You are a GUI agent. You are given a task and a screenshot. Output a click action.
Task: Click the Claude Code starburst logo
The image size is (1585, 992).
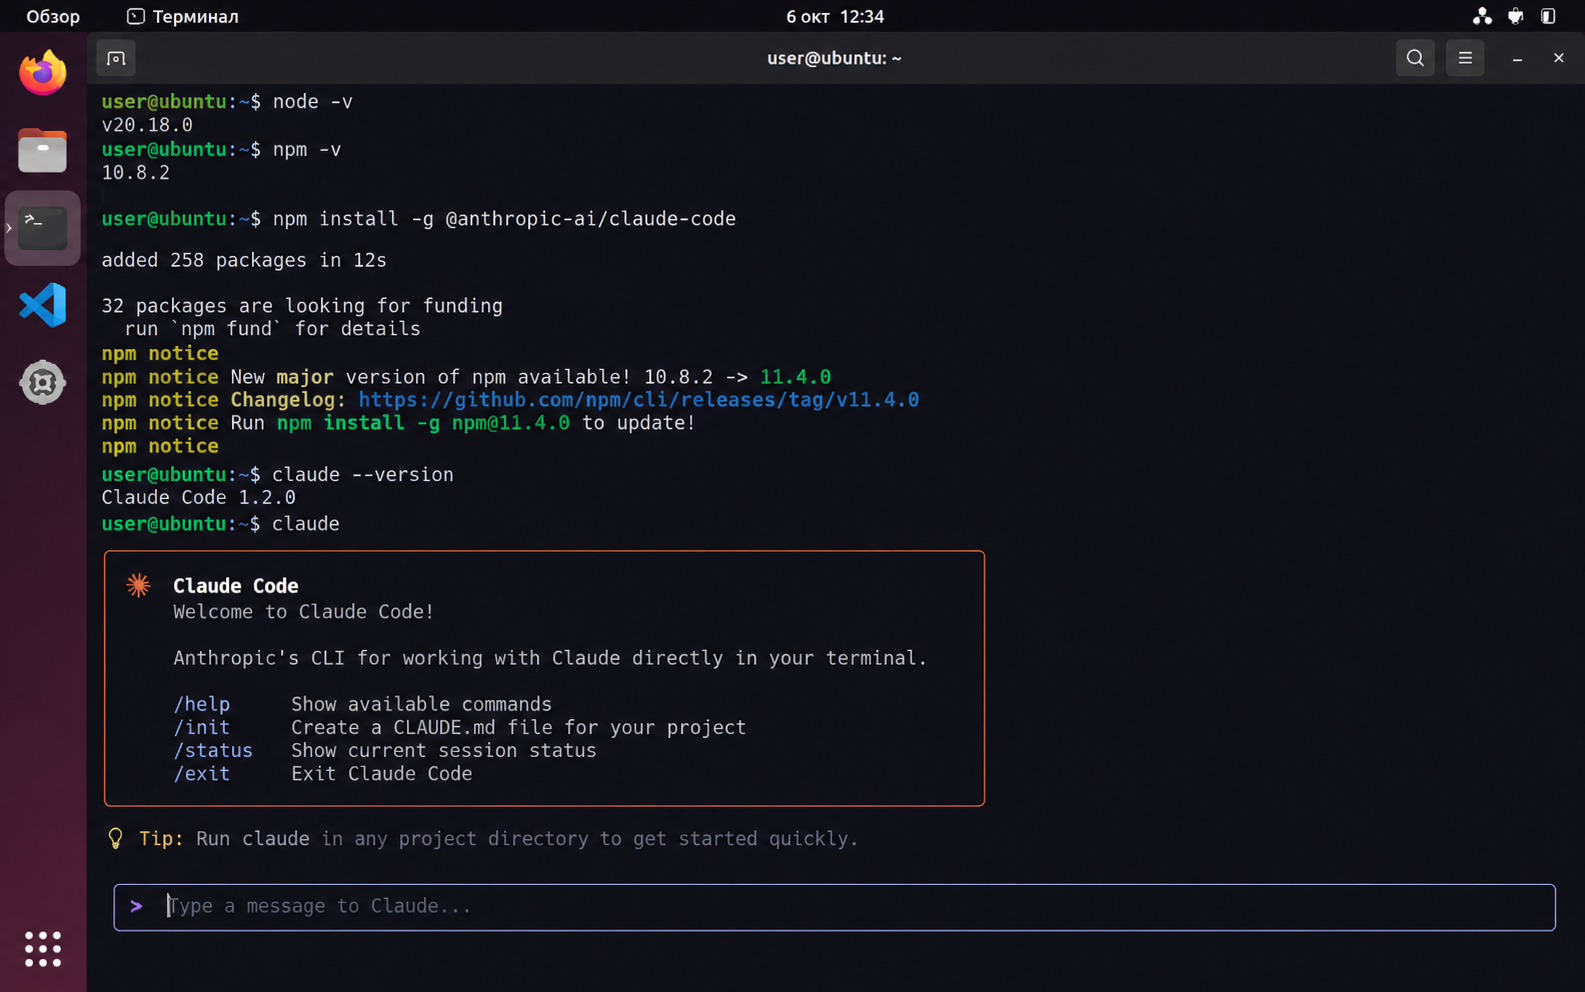pyautogui.click(x=138, y=585)
